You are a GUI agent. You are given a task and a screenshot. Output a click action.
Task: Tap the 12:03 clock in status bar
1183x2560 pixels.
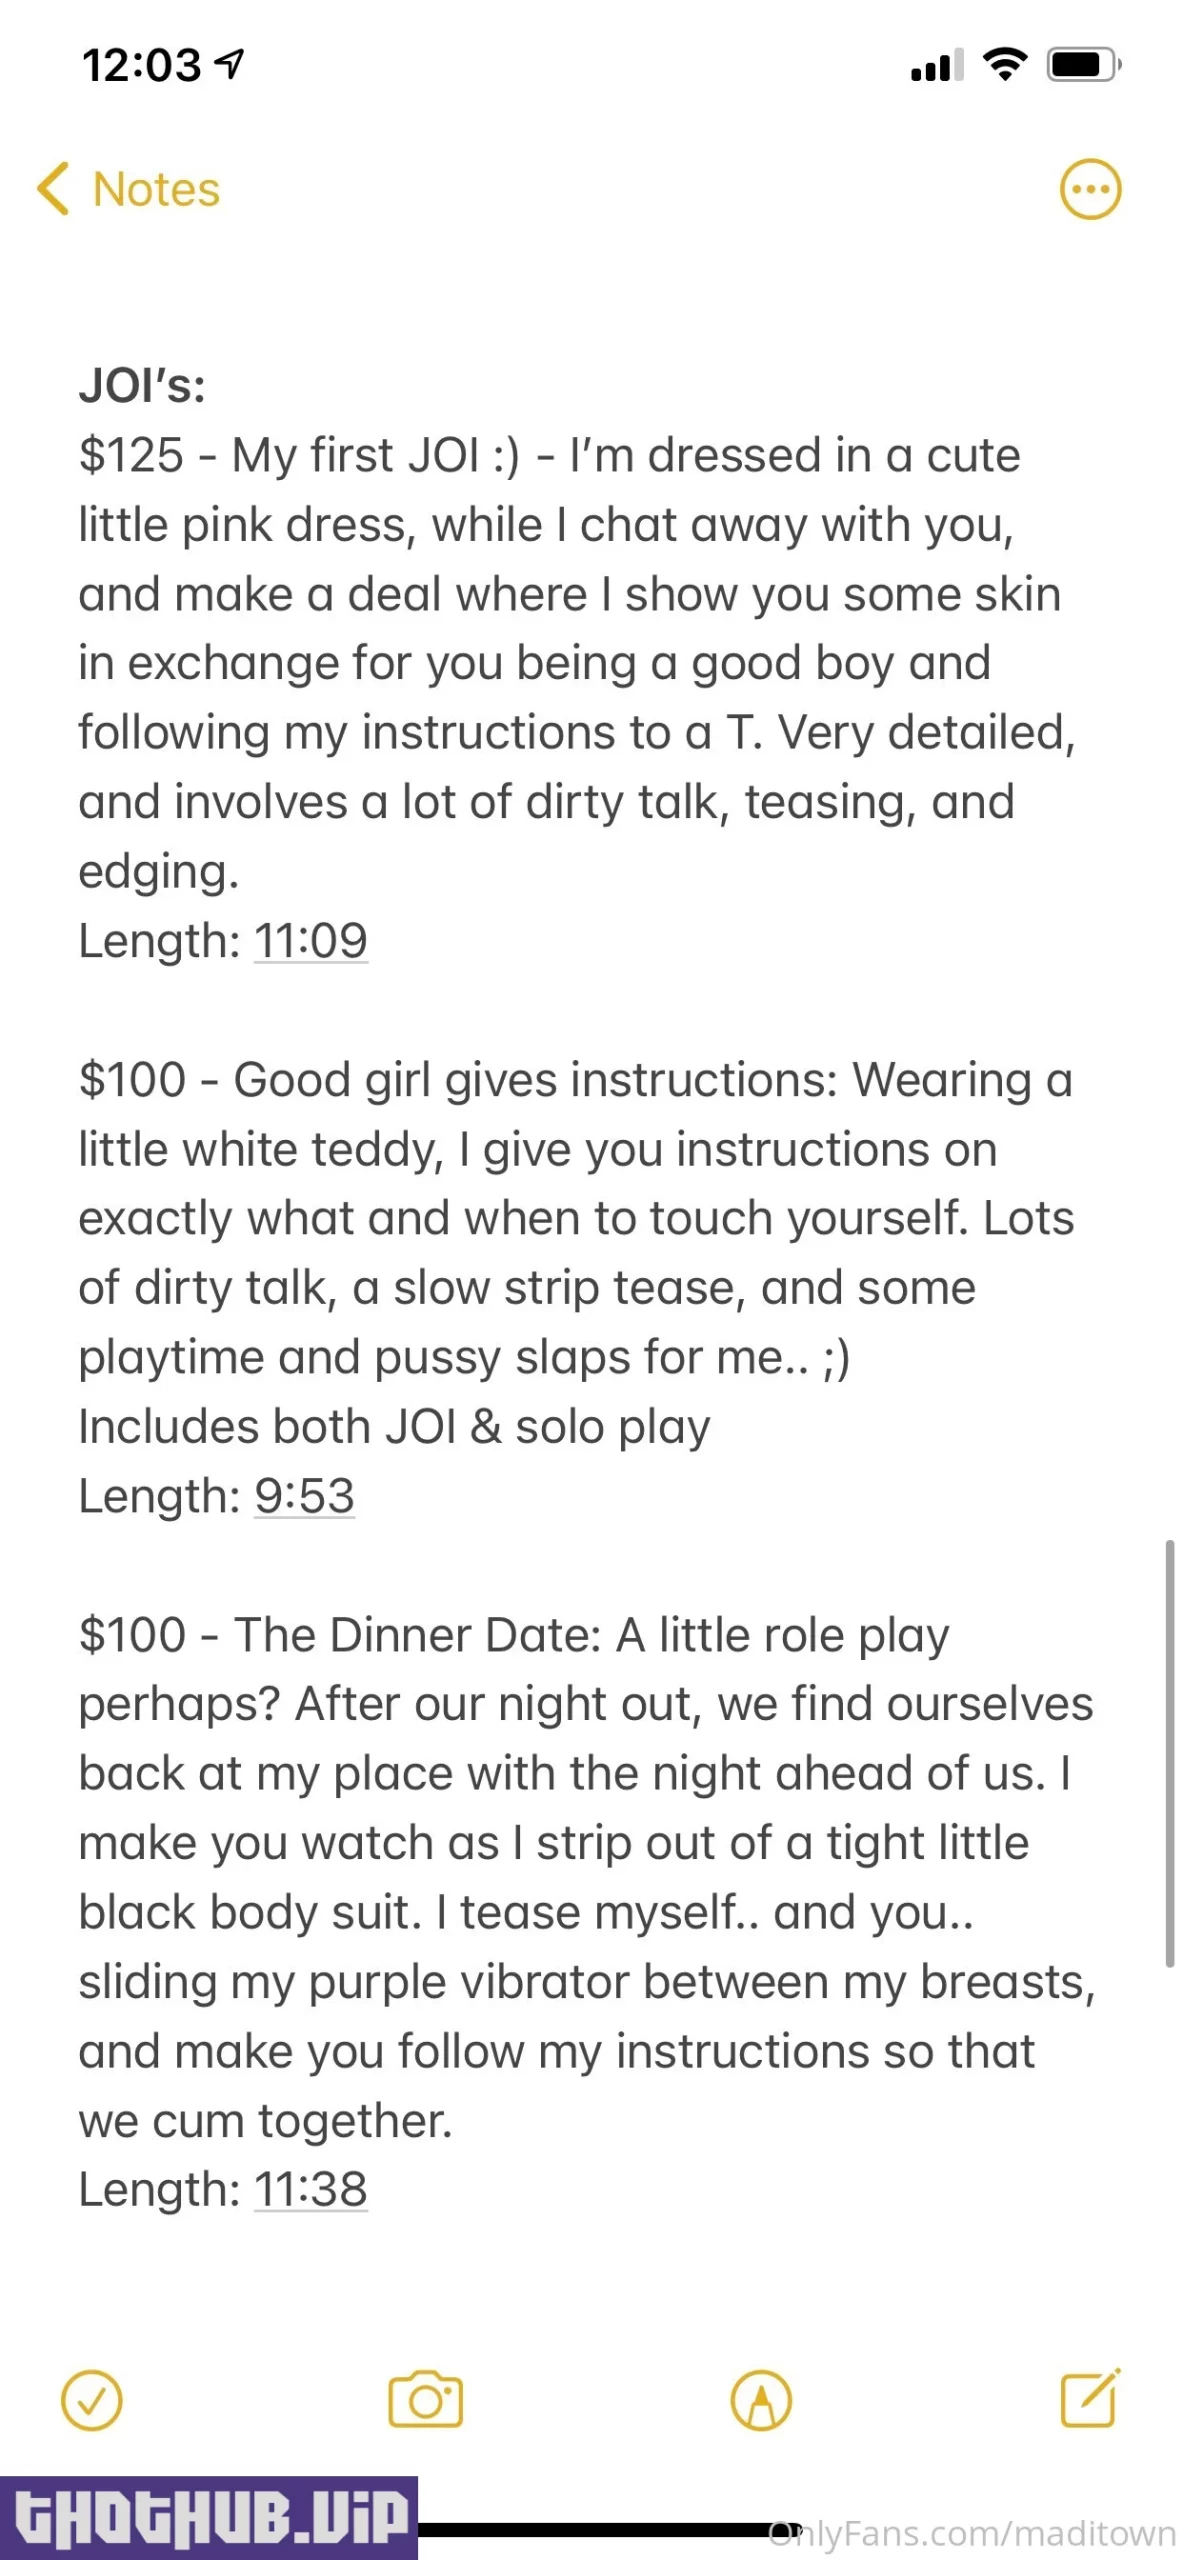(x=142, y=66)
